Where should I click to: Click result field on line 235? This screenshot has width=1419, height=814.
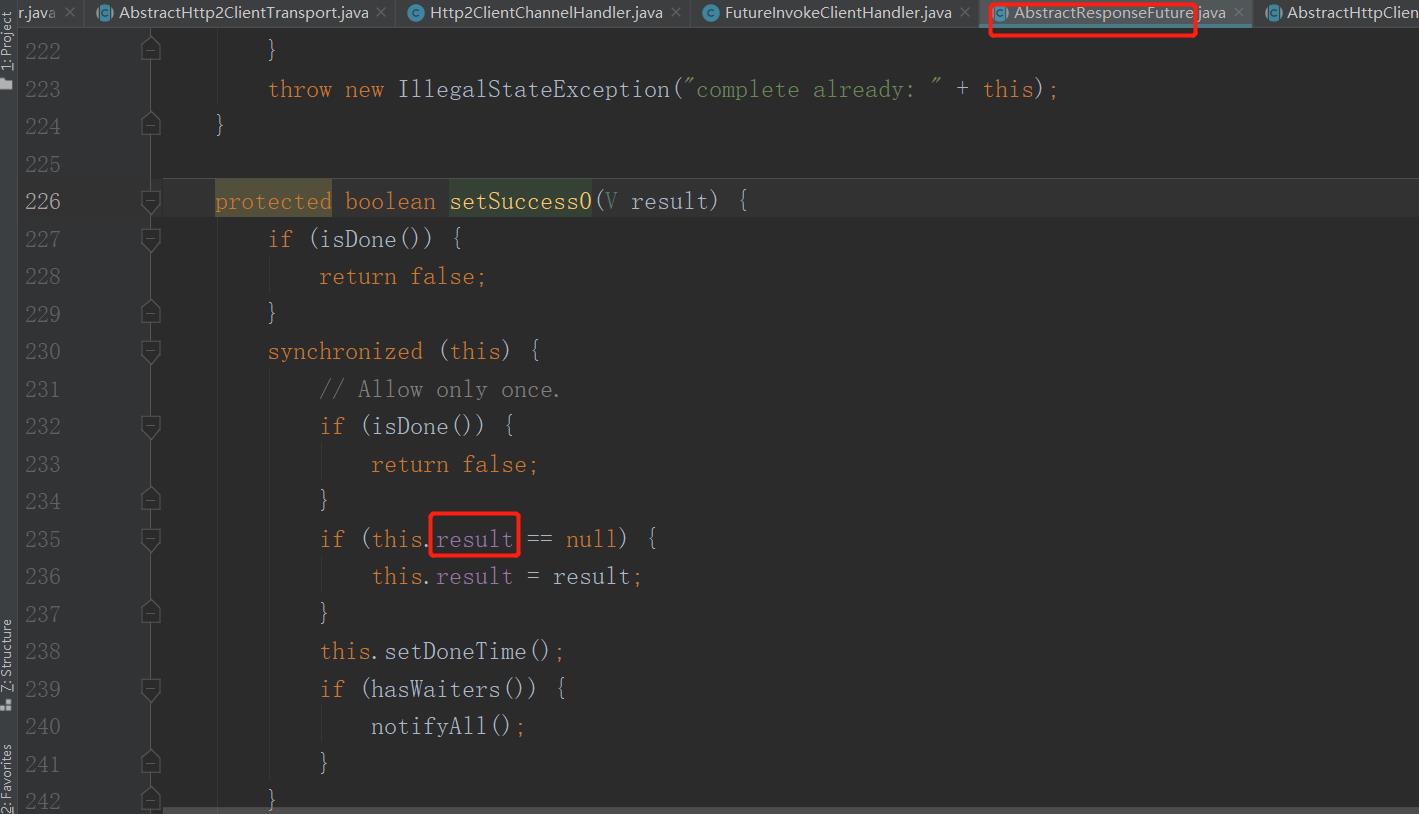tap(474, 539)
